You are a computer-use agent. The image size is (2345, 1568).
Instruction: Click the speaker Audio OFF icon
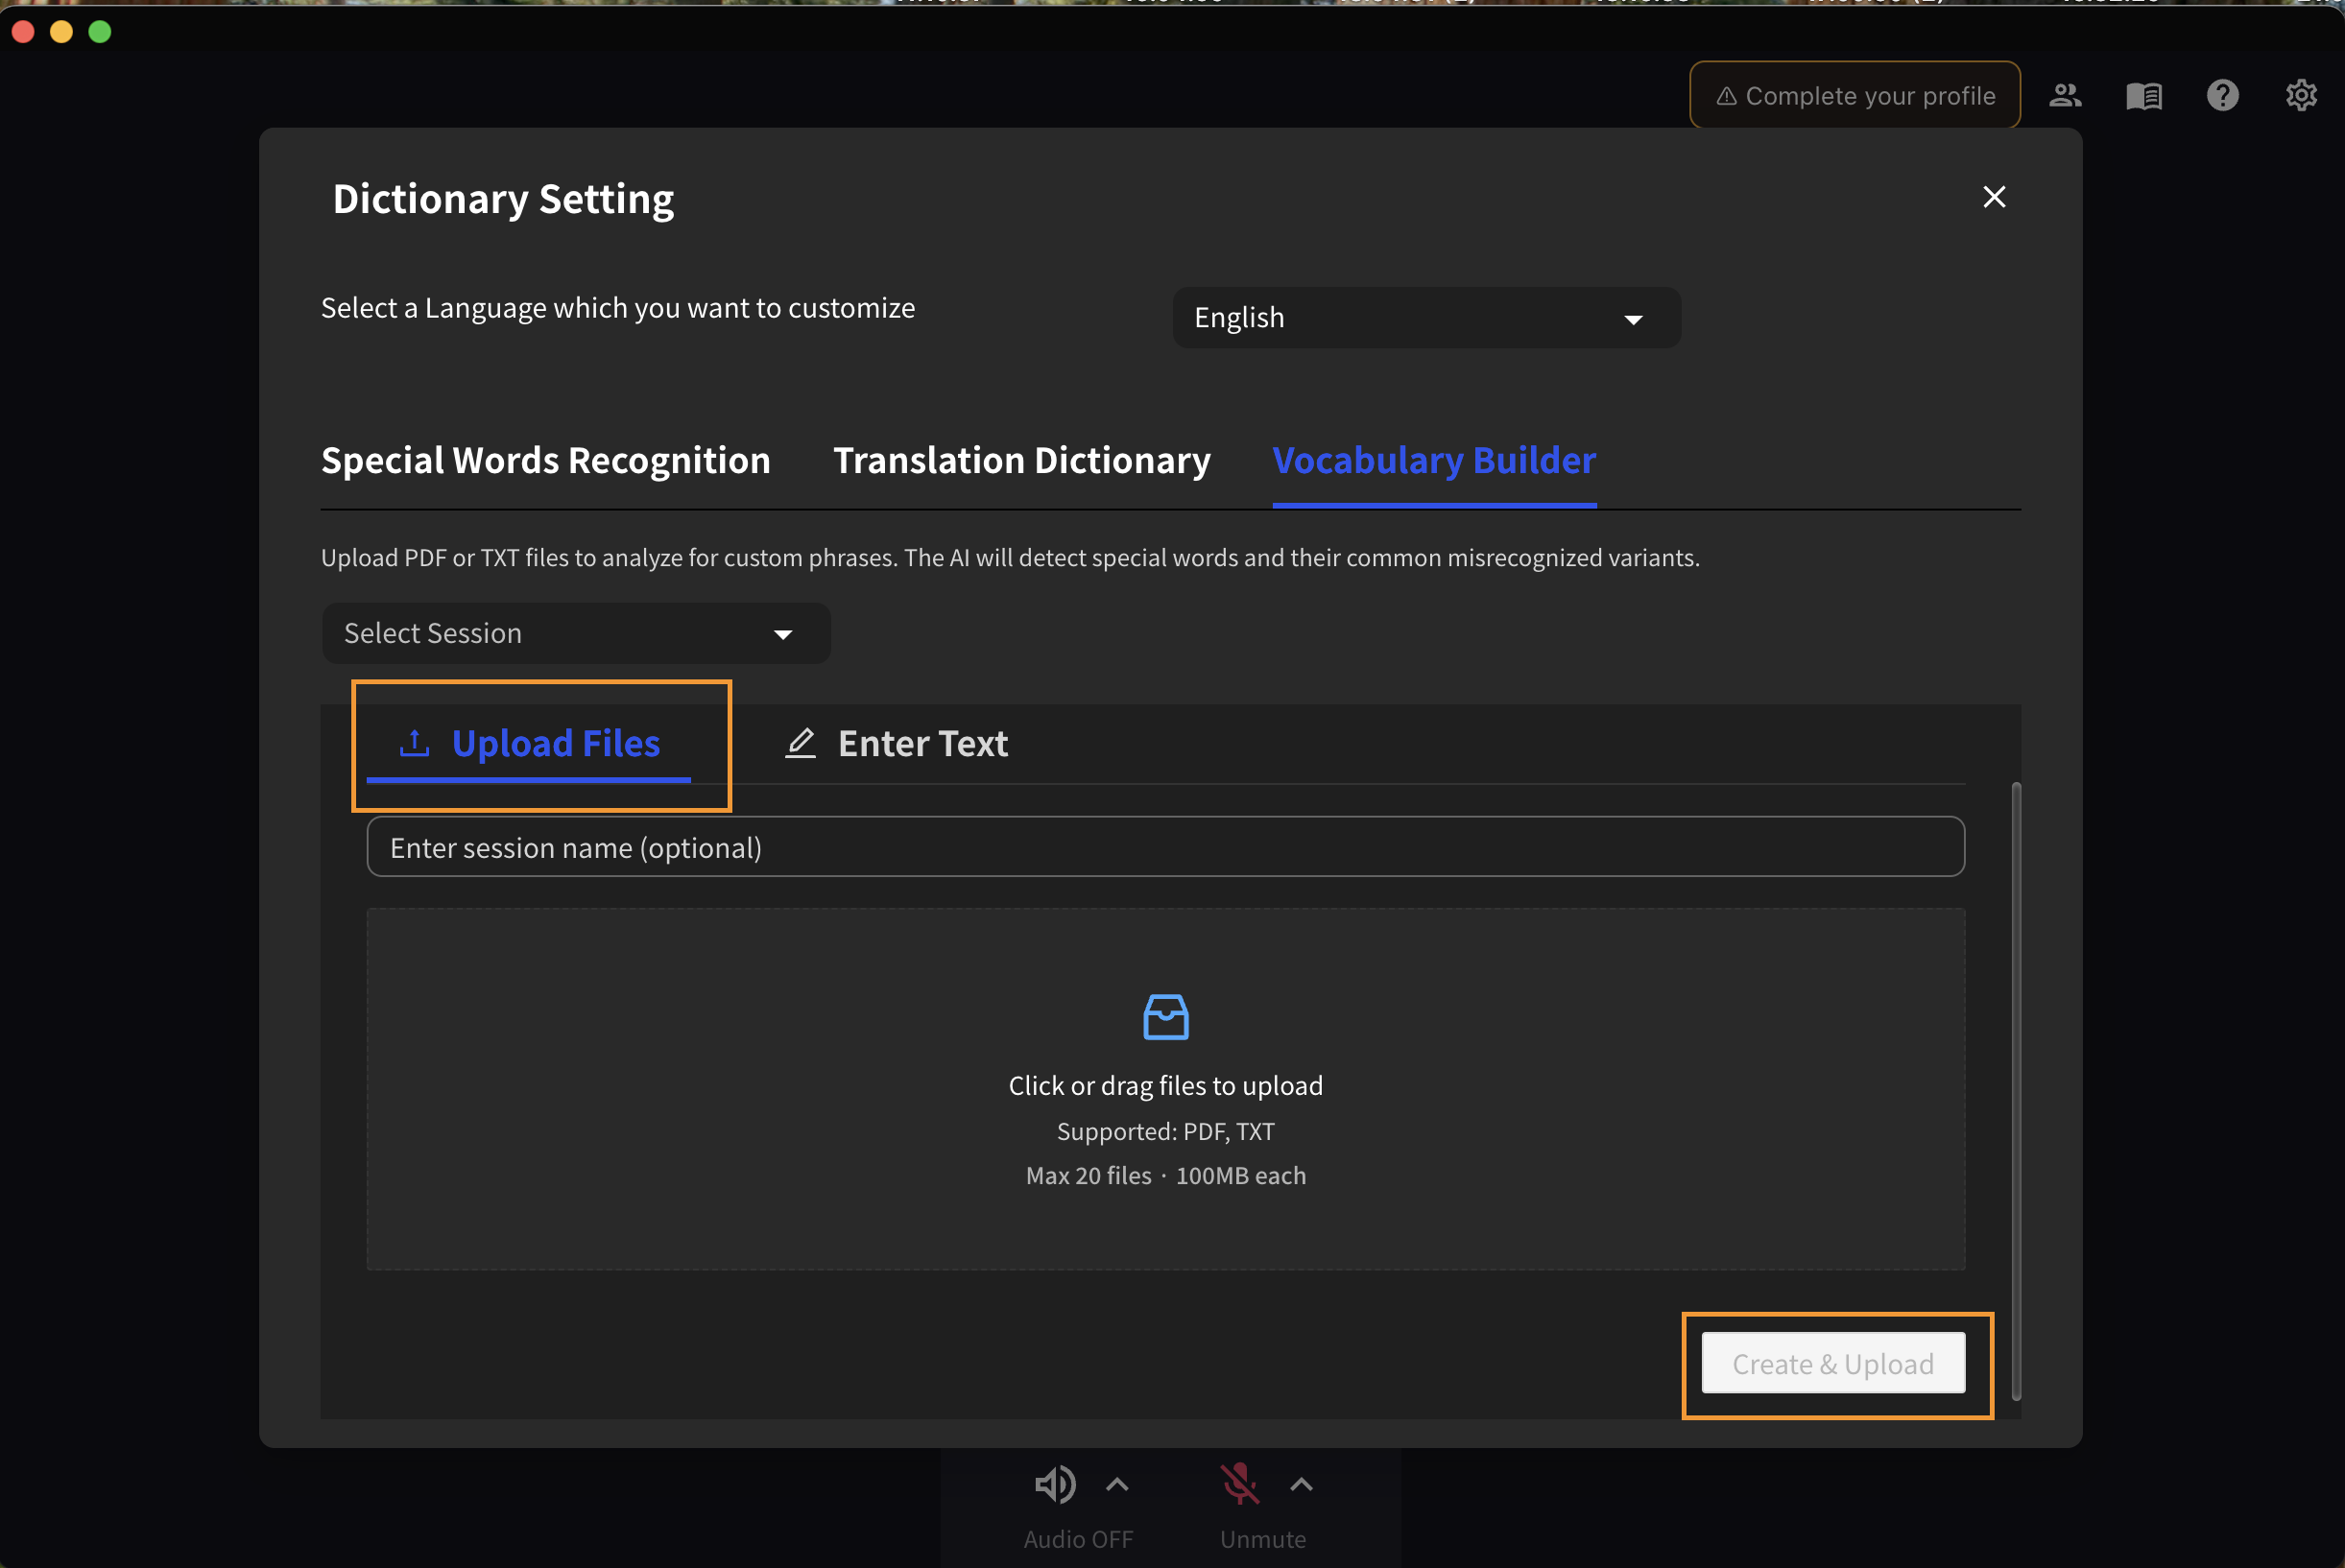tap(1054, 1484)
